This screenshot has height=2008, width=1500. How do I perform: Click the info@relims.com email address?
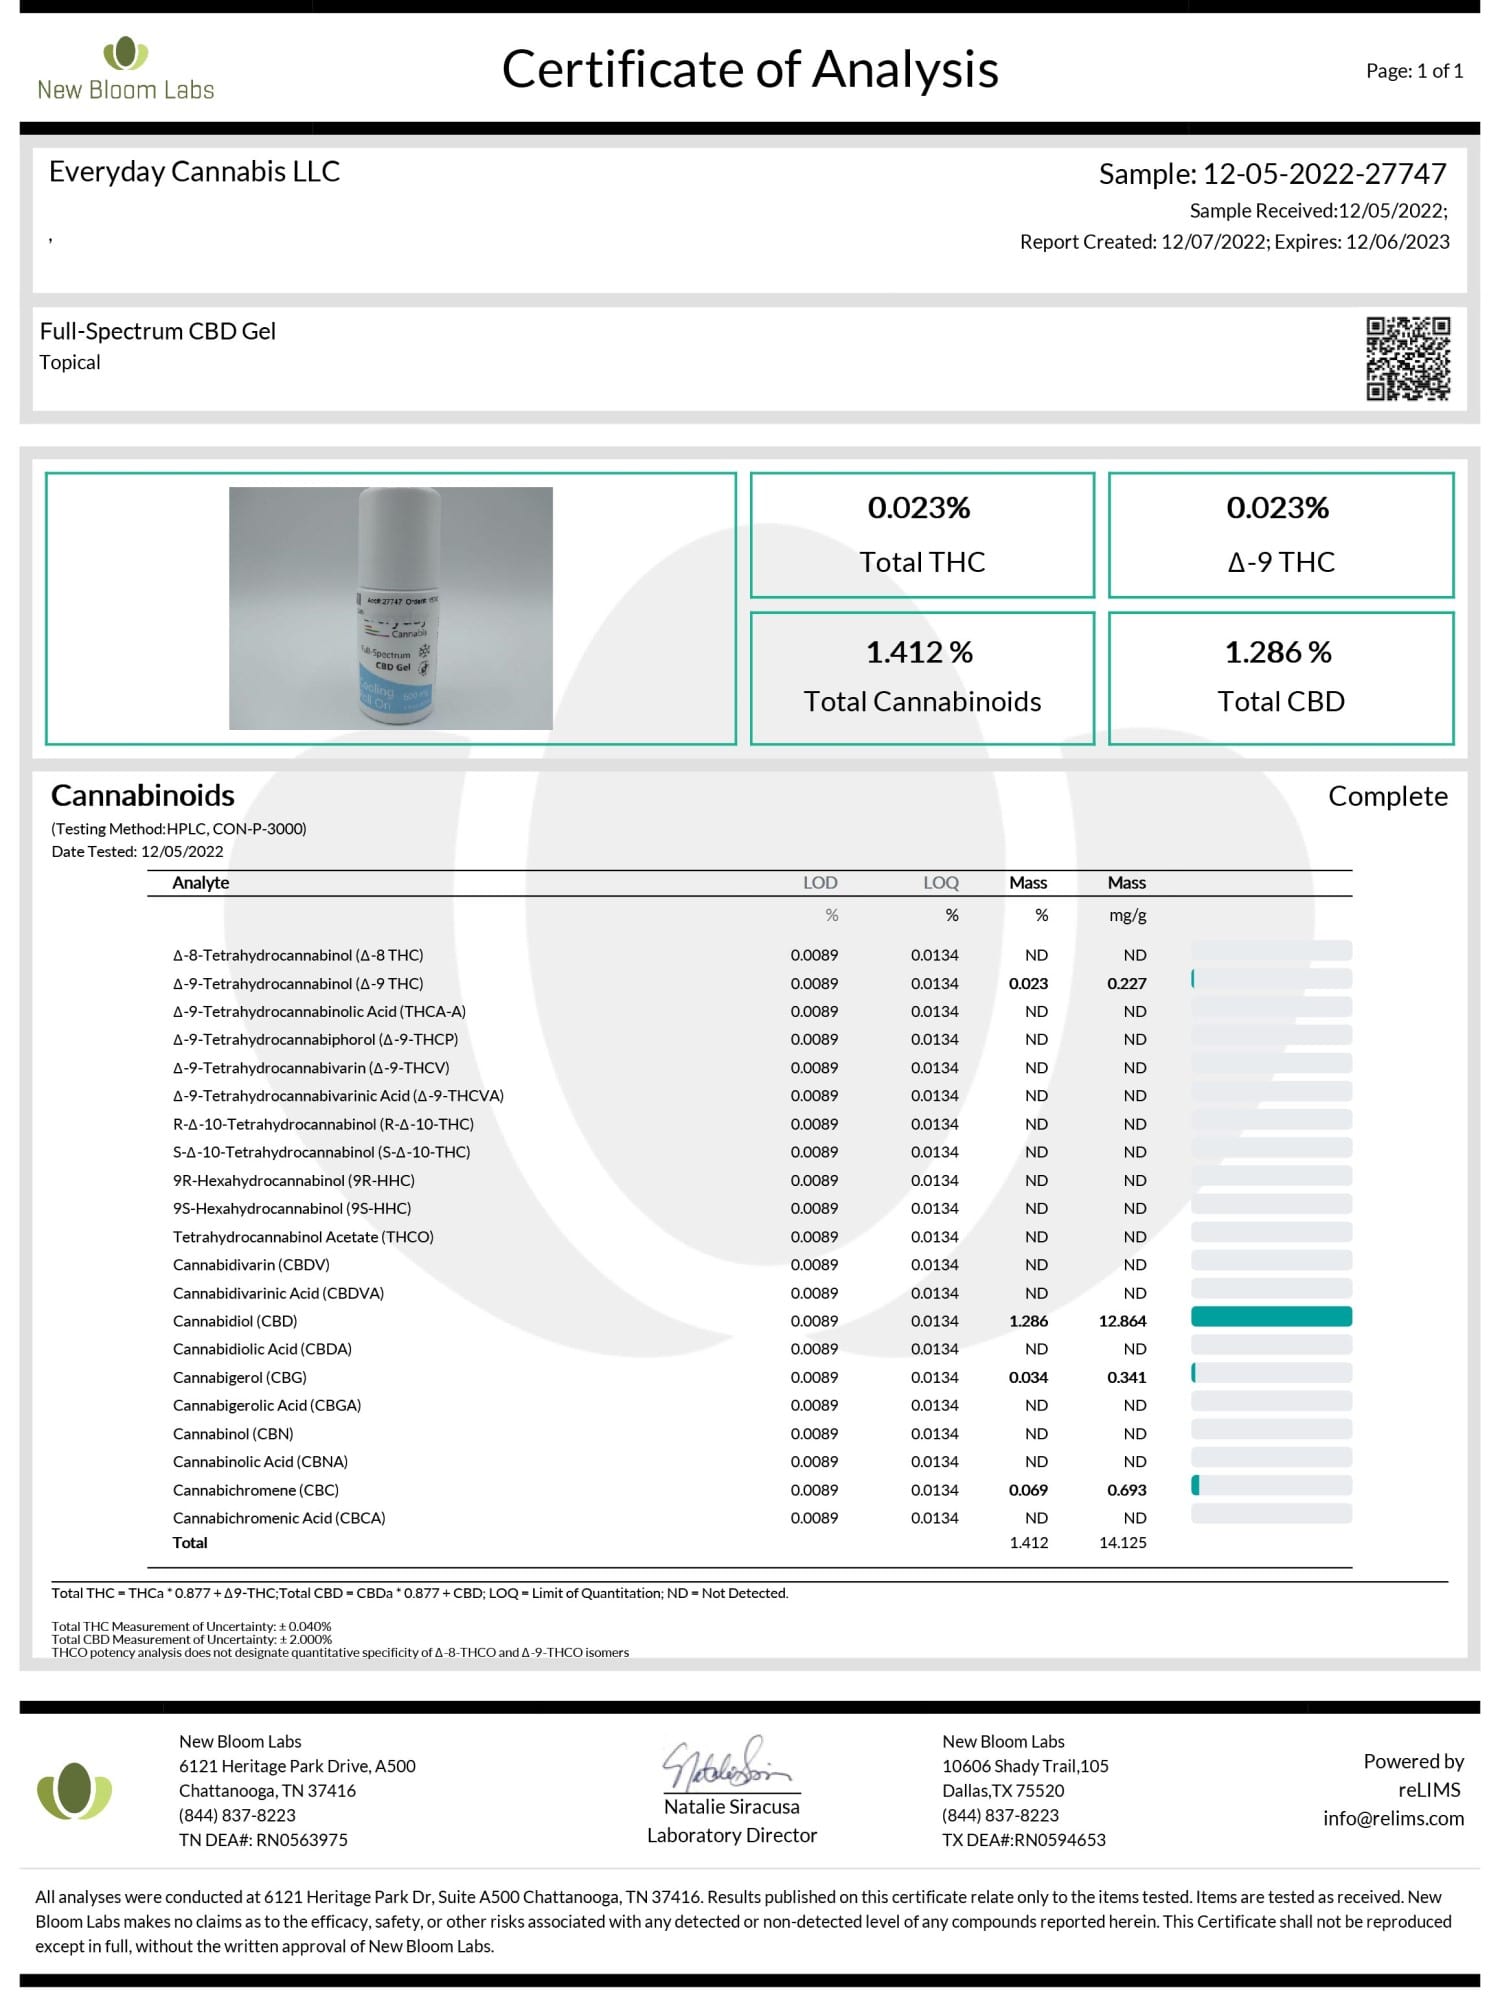point(1393,1819)
